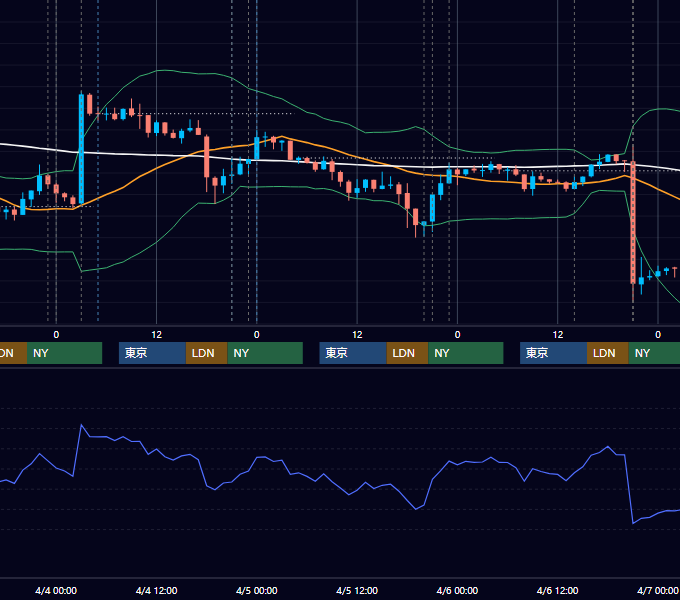Select the long red candle before 4/7 00:00
The width and height of the screenshot is (680, 600).
(x=633, y=223)
